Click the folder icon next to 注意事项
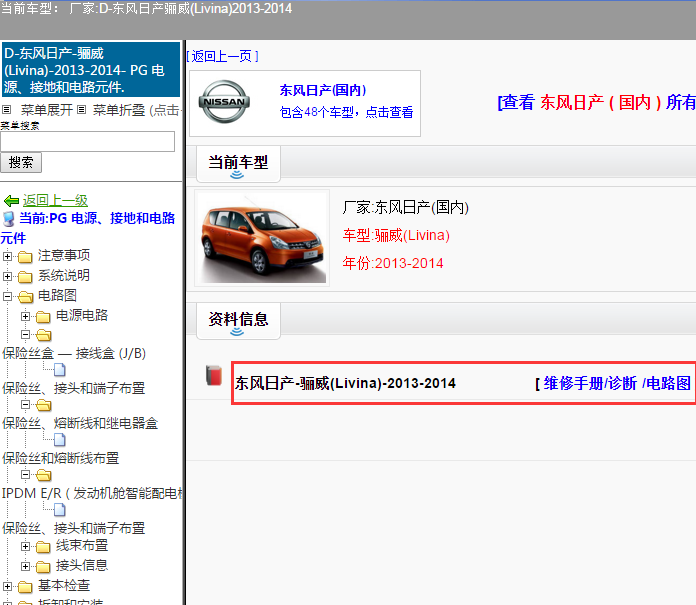Image resolution: width=696 pixels, height=605 pixels. pyautogui.click(x=25, y=257)
